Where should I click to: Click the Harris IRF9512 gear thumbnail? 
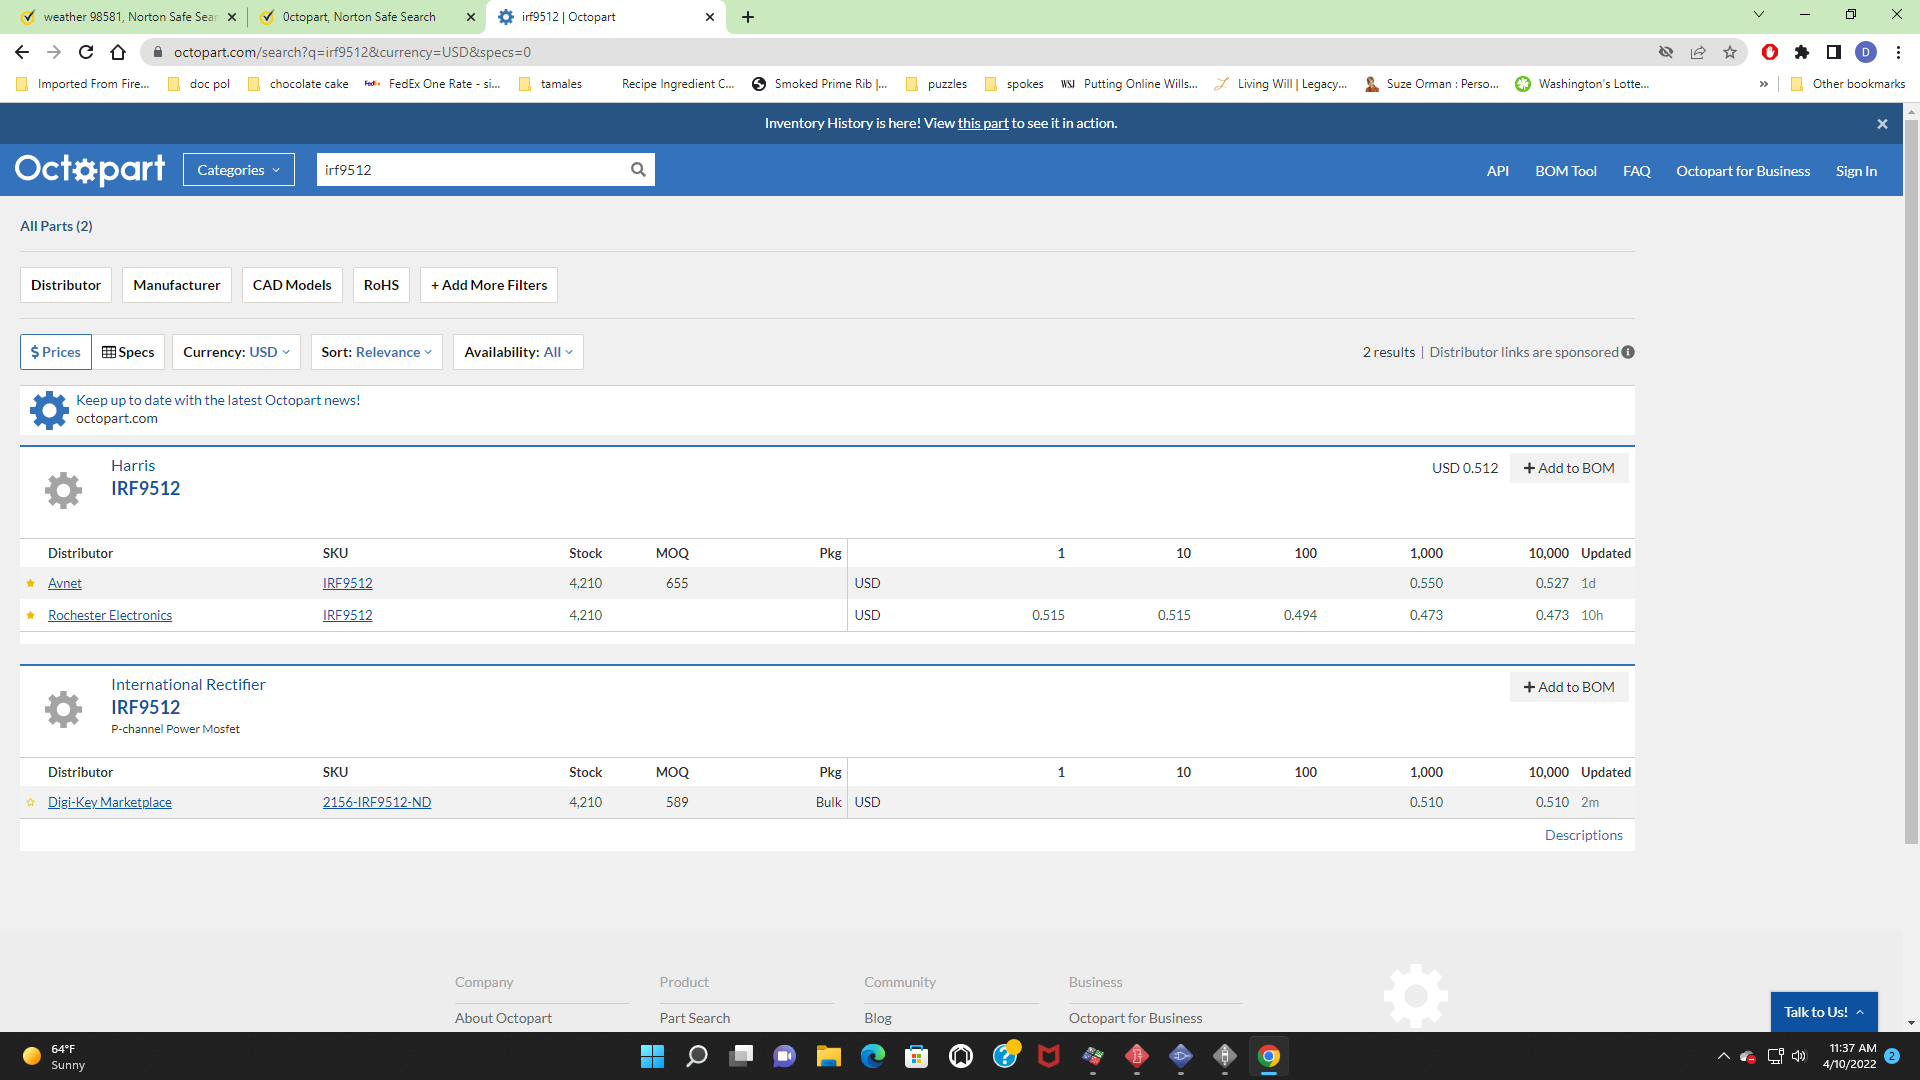[63, 490]
